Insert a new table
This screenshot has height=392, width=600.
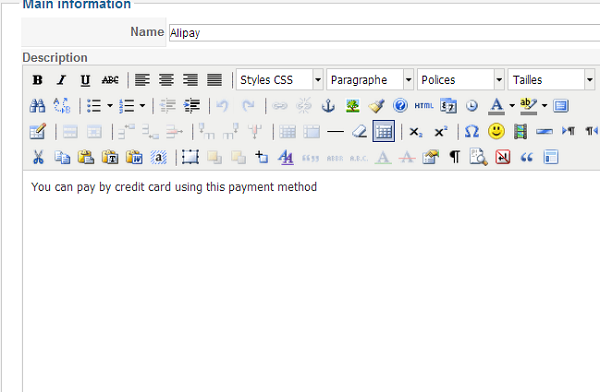pos(384,131)
